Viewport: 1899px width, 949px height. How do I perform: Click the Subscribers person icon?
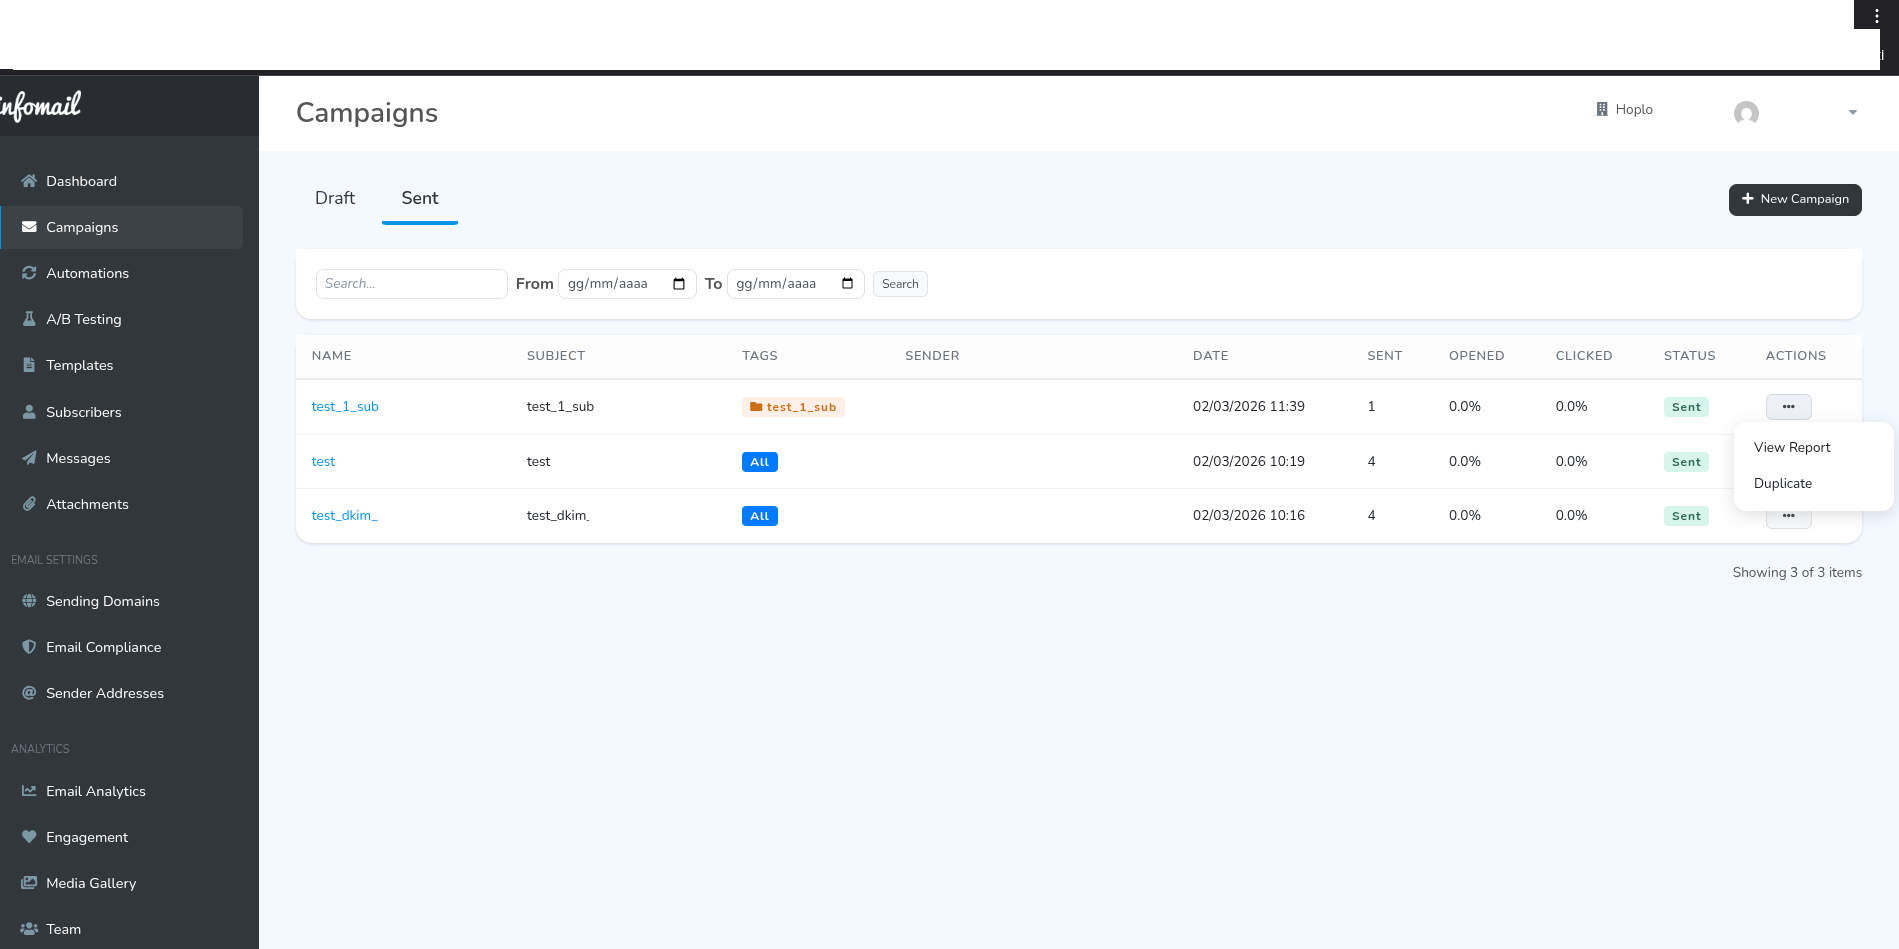29,412
